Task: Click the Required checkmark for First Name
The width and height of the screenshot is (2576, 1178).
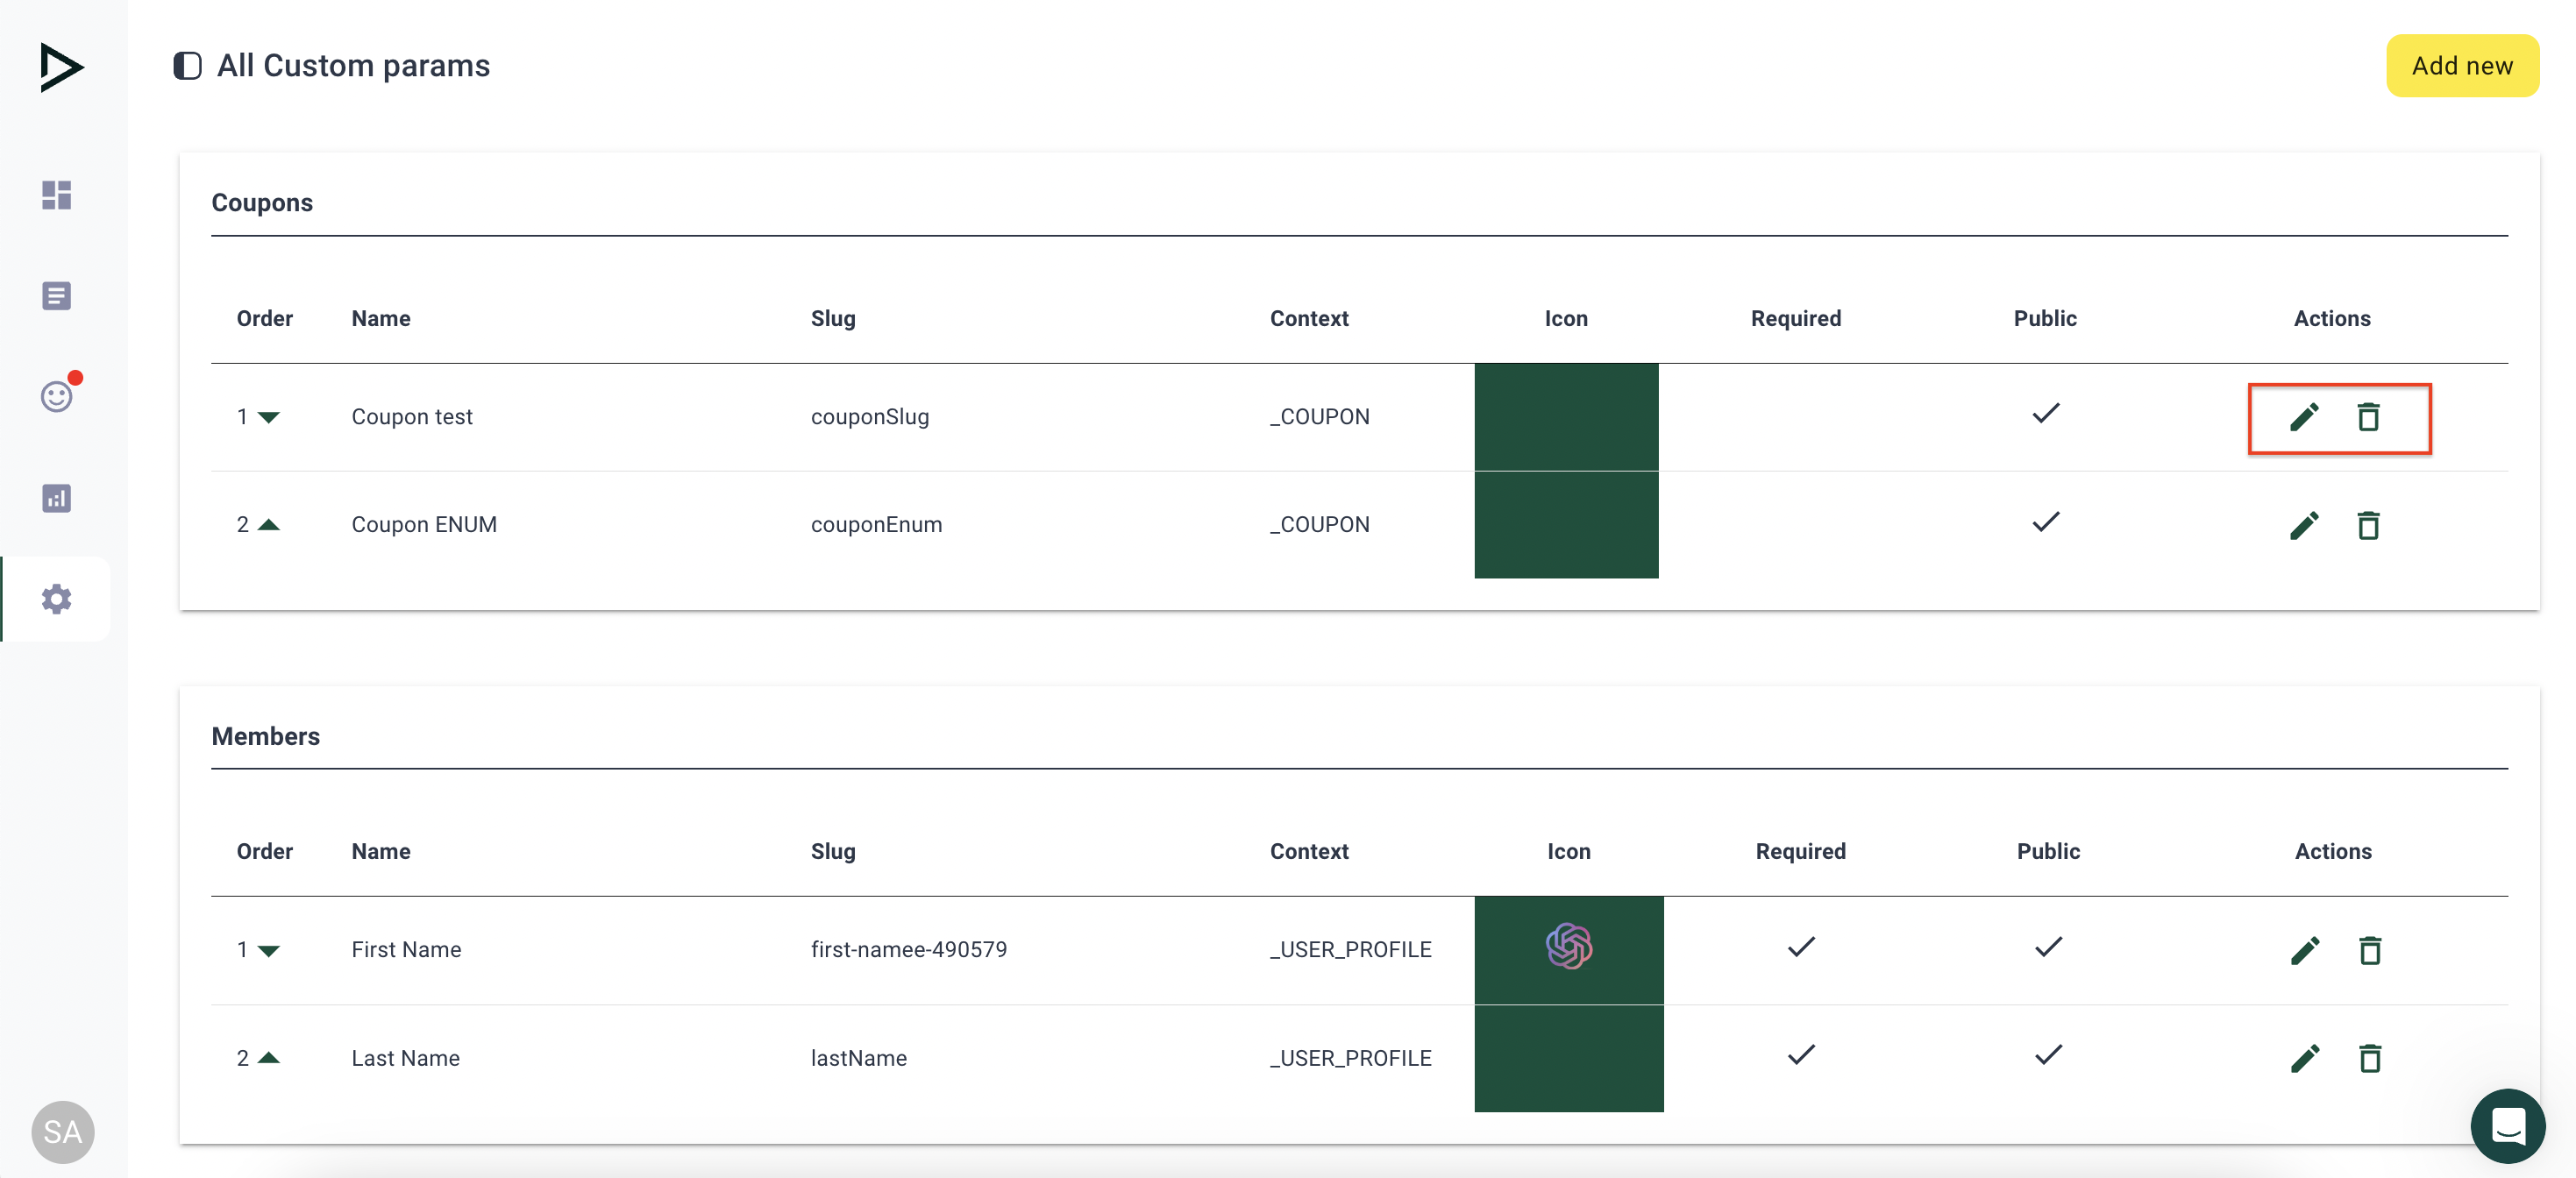Action: click(x=1800, y=946)
